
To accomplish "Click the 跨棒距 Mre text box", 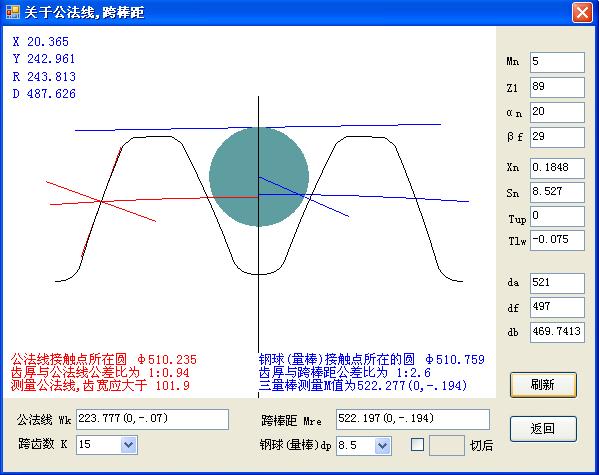I will (413, 419).
